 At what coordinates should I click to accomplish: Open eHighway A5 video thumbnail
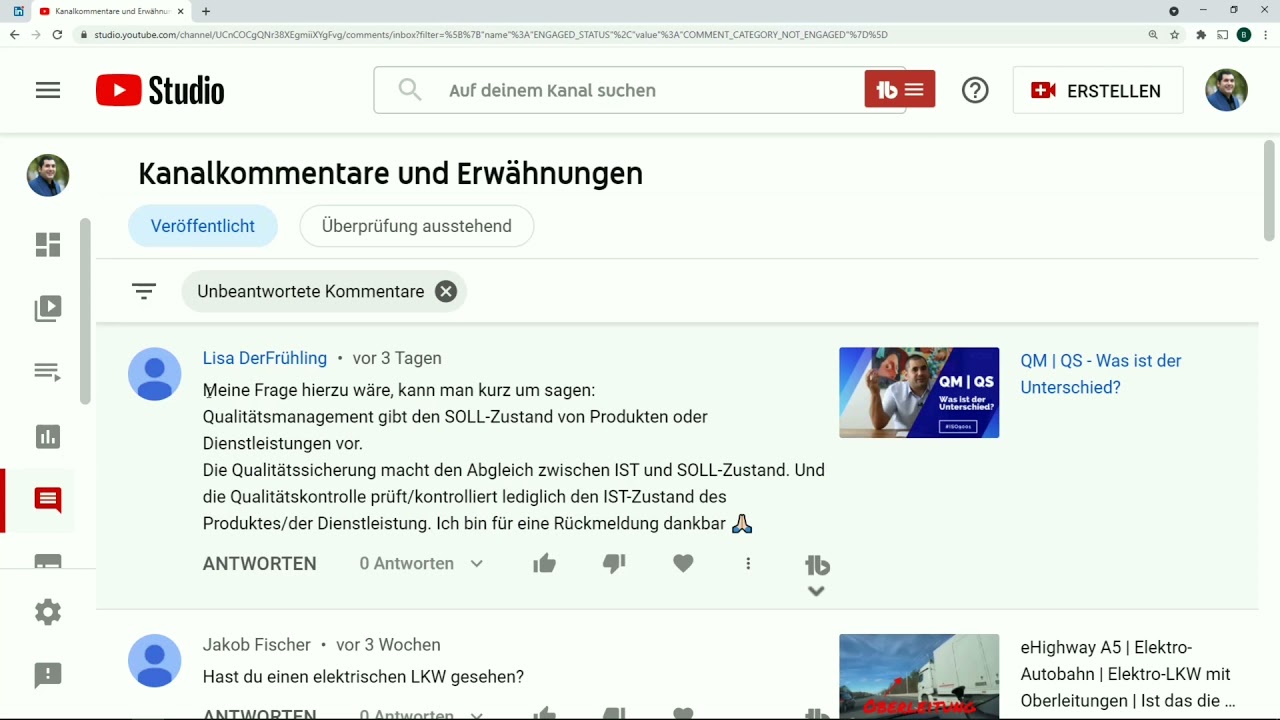(x=919, y=677)
